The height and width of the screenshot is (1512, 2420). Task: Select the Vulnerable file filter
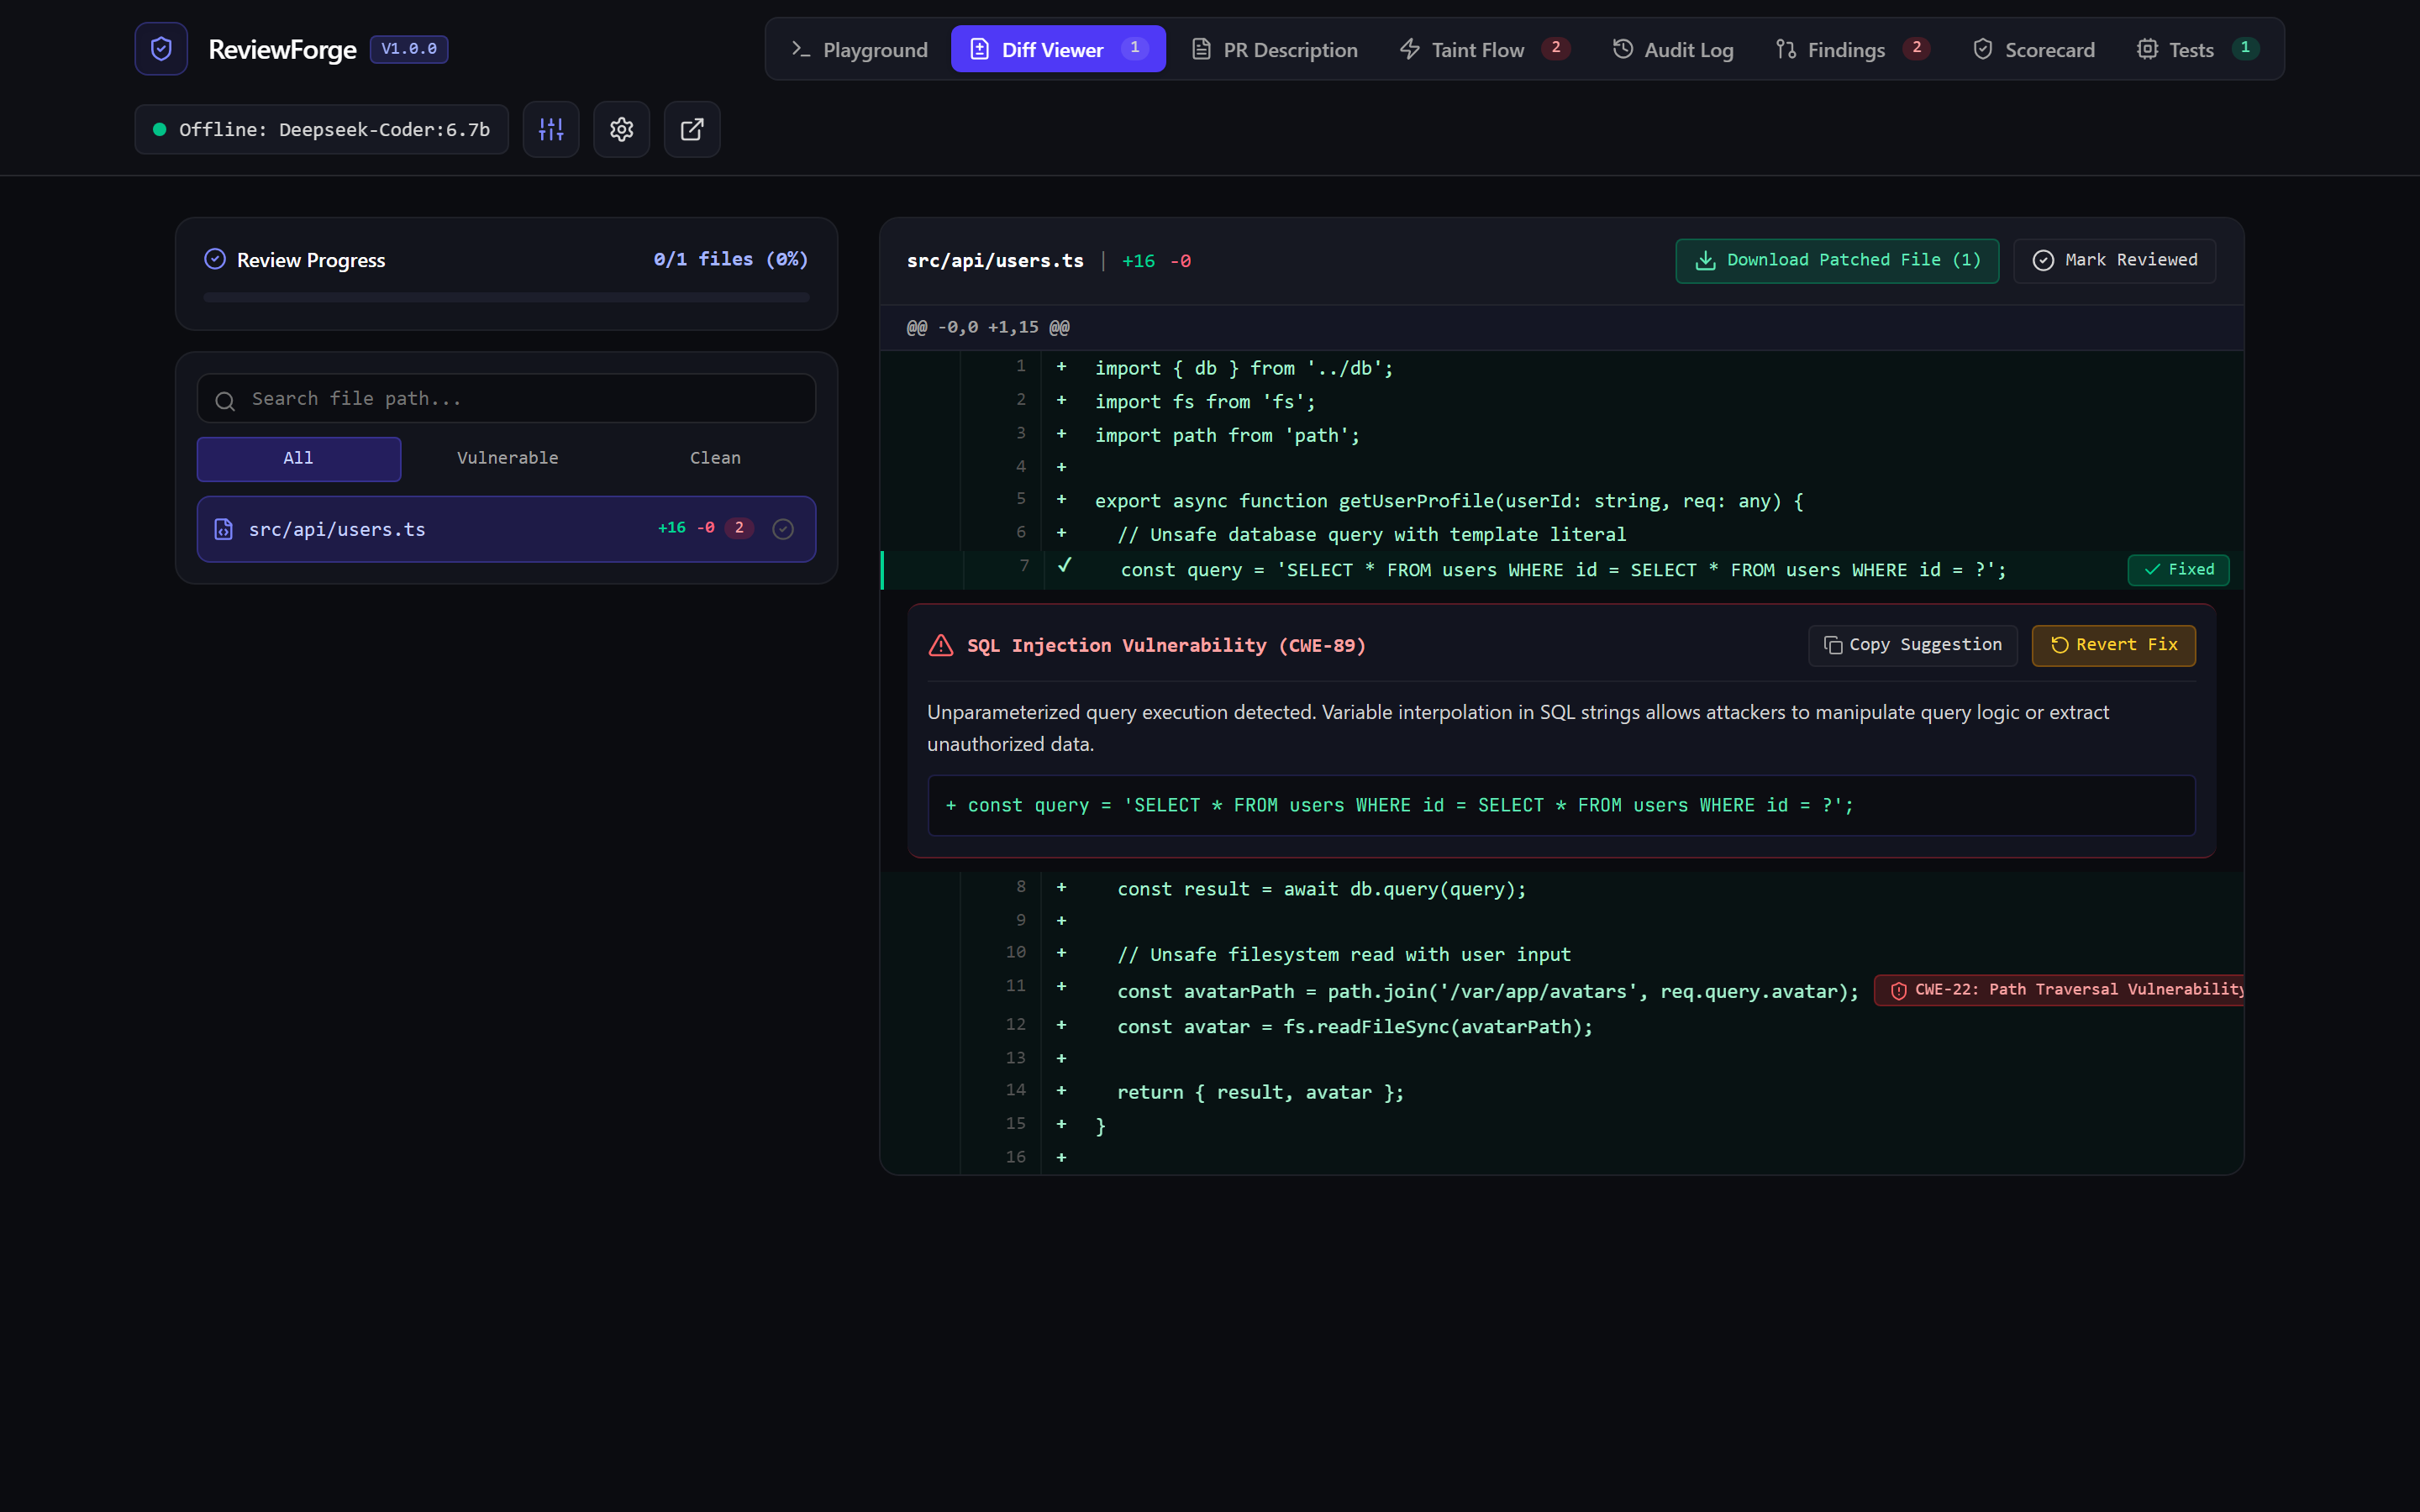point(507,458)
